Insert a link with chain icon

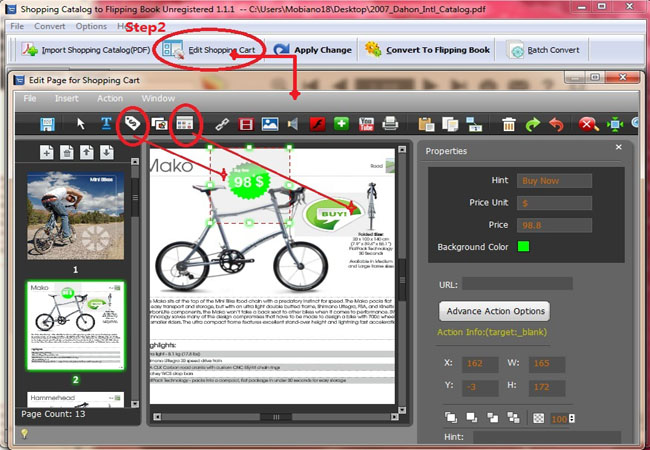click(222, 124)
